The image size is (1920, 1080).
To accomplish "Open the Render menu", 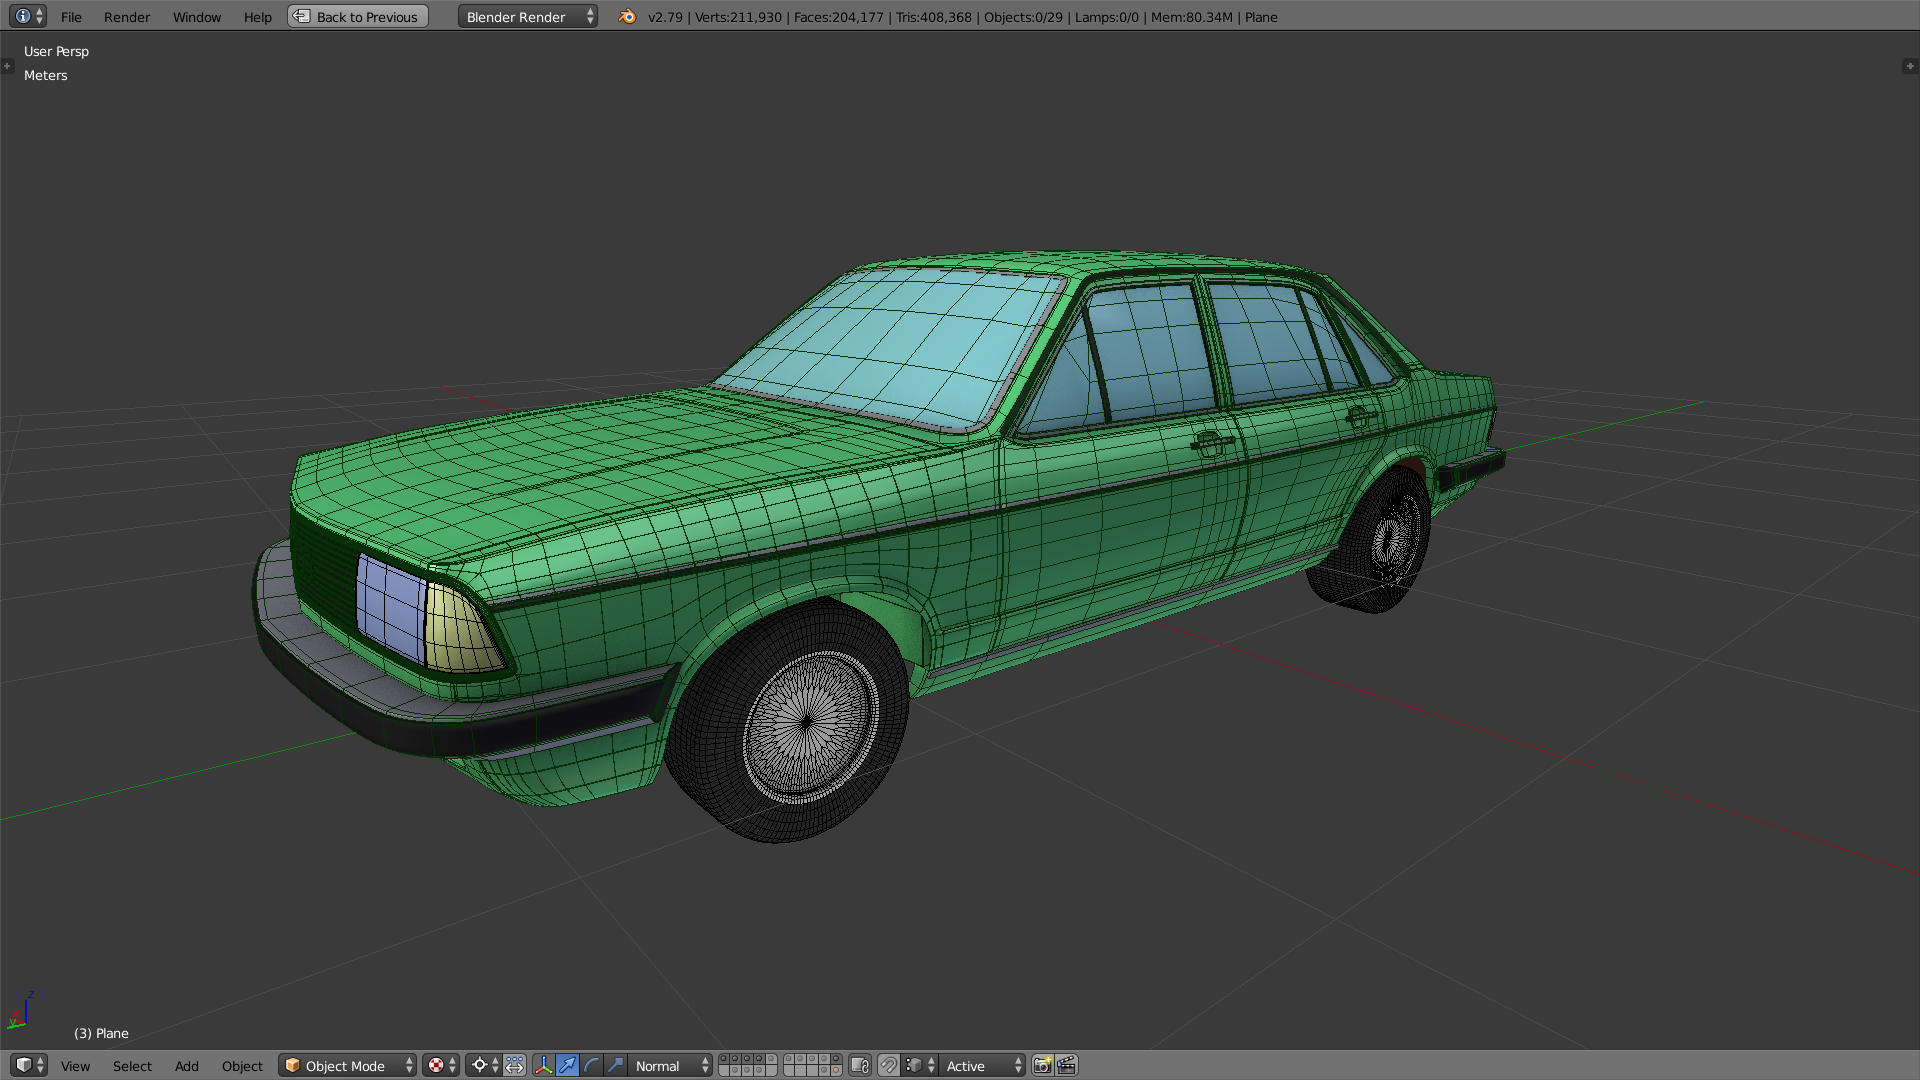I will click(x=127, y=17).
